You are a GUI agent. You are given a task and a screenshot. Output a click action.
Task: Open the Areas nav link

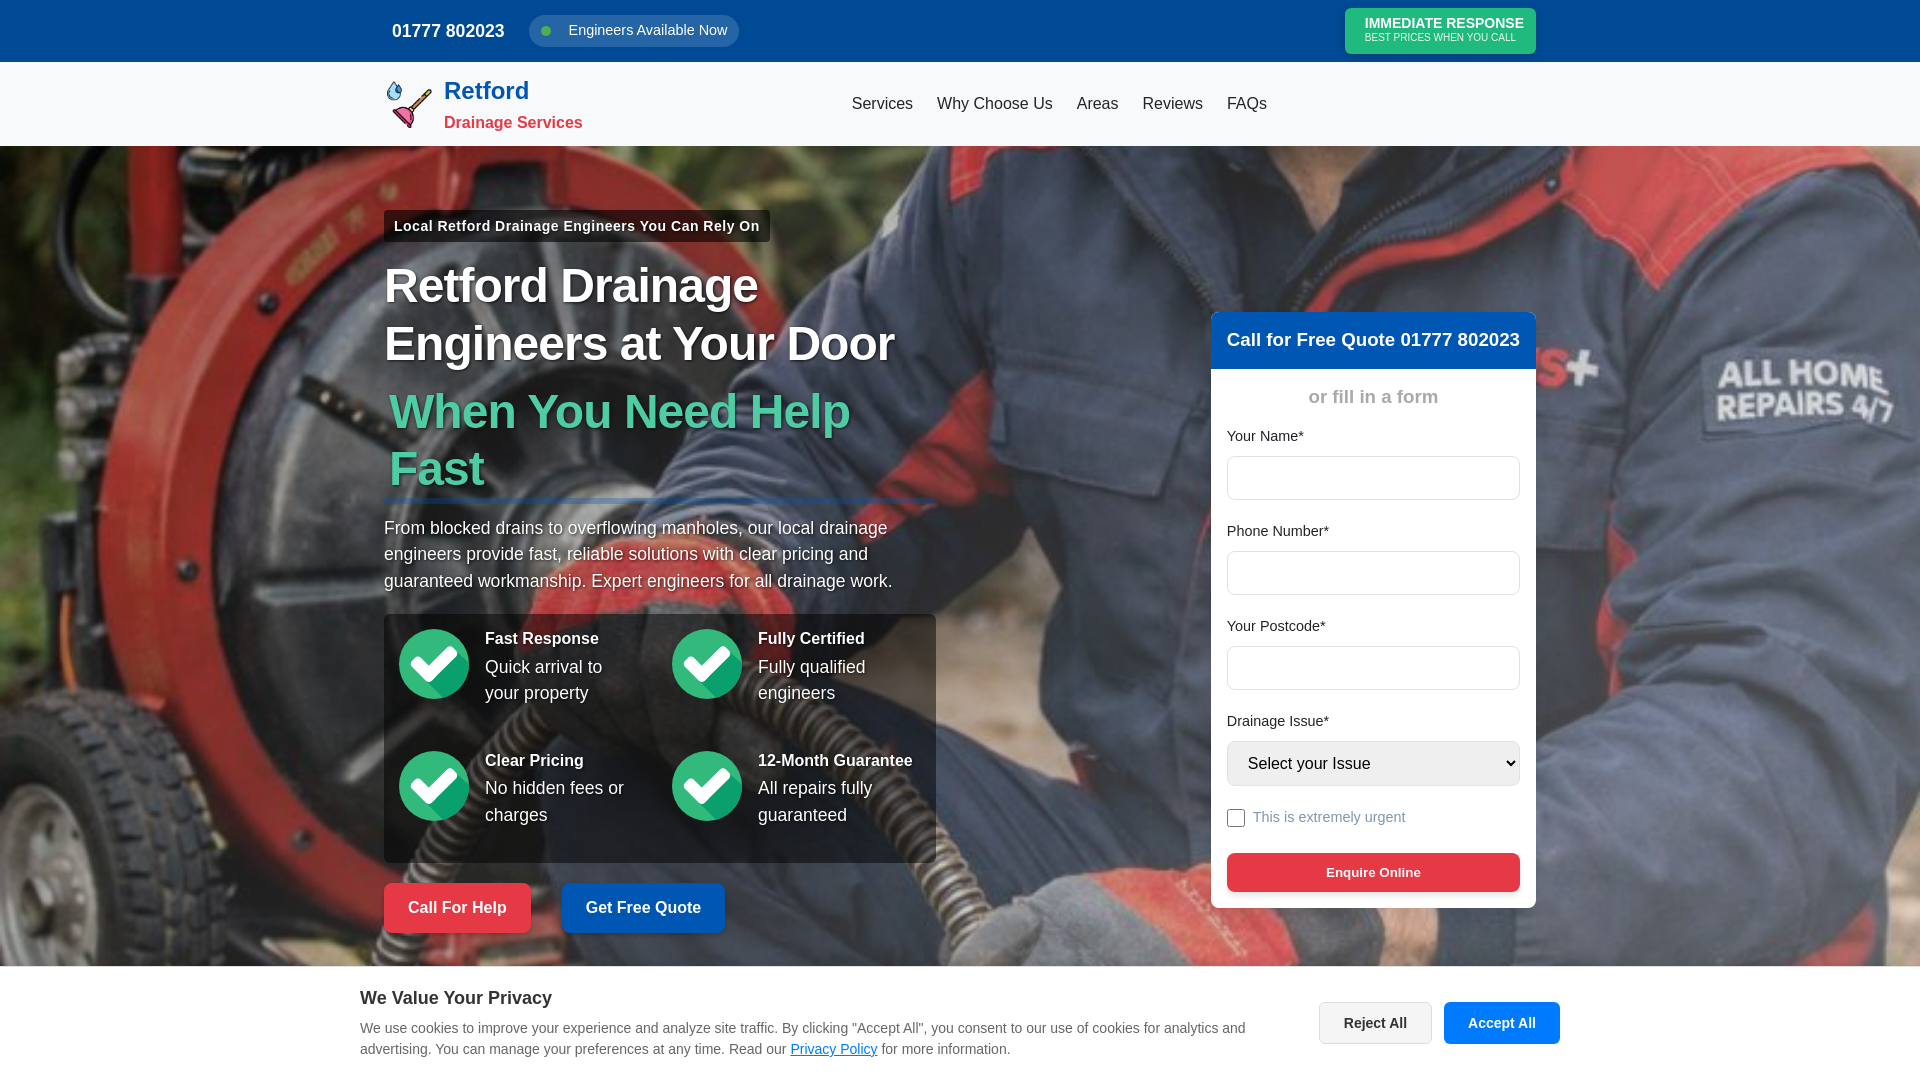pyautogui.click(x=1097, y=104)
